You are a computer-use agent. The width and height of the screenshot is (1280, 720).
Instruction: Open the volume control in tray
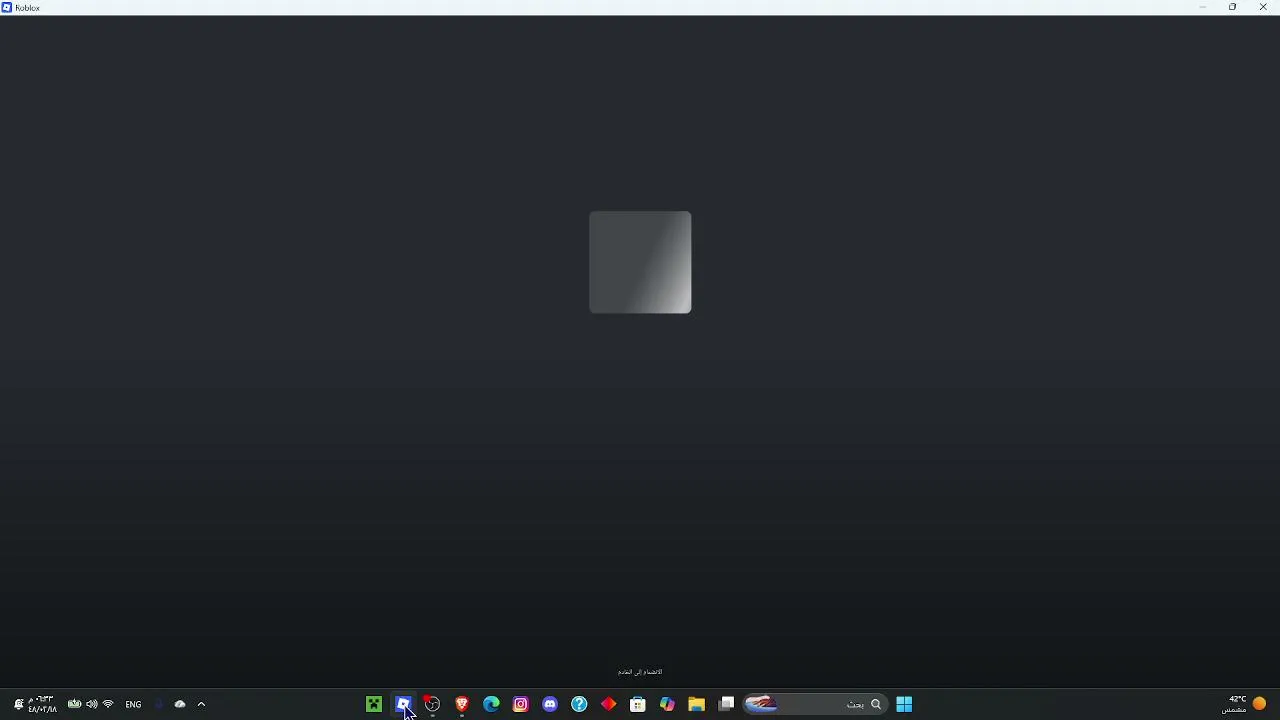(92, 704)
